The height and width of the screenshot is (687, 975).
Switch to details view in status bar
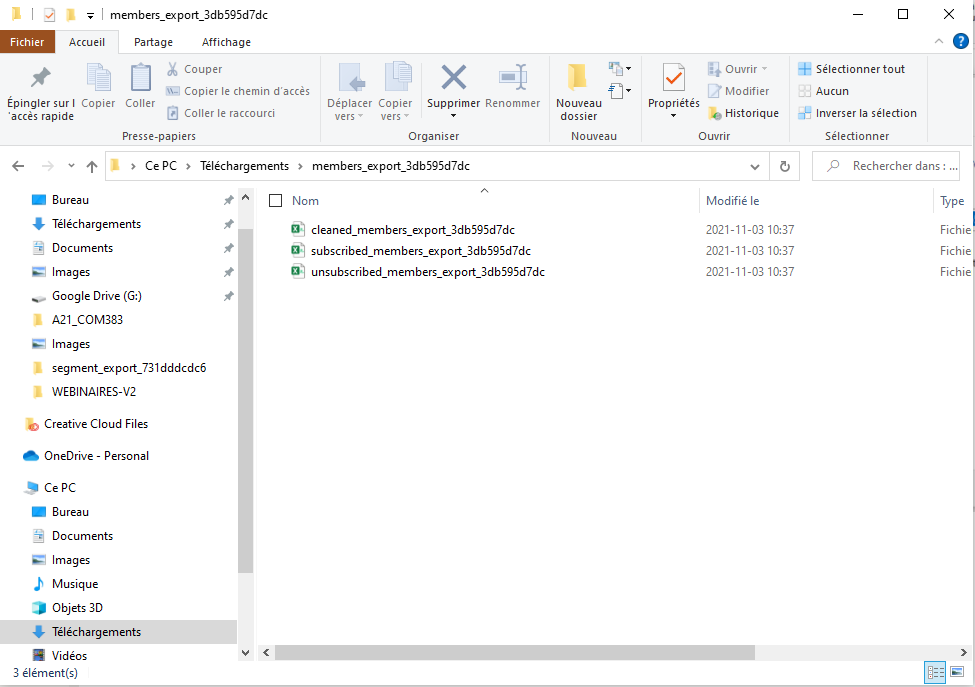click(935, 672)
